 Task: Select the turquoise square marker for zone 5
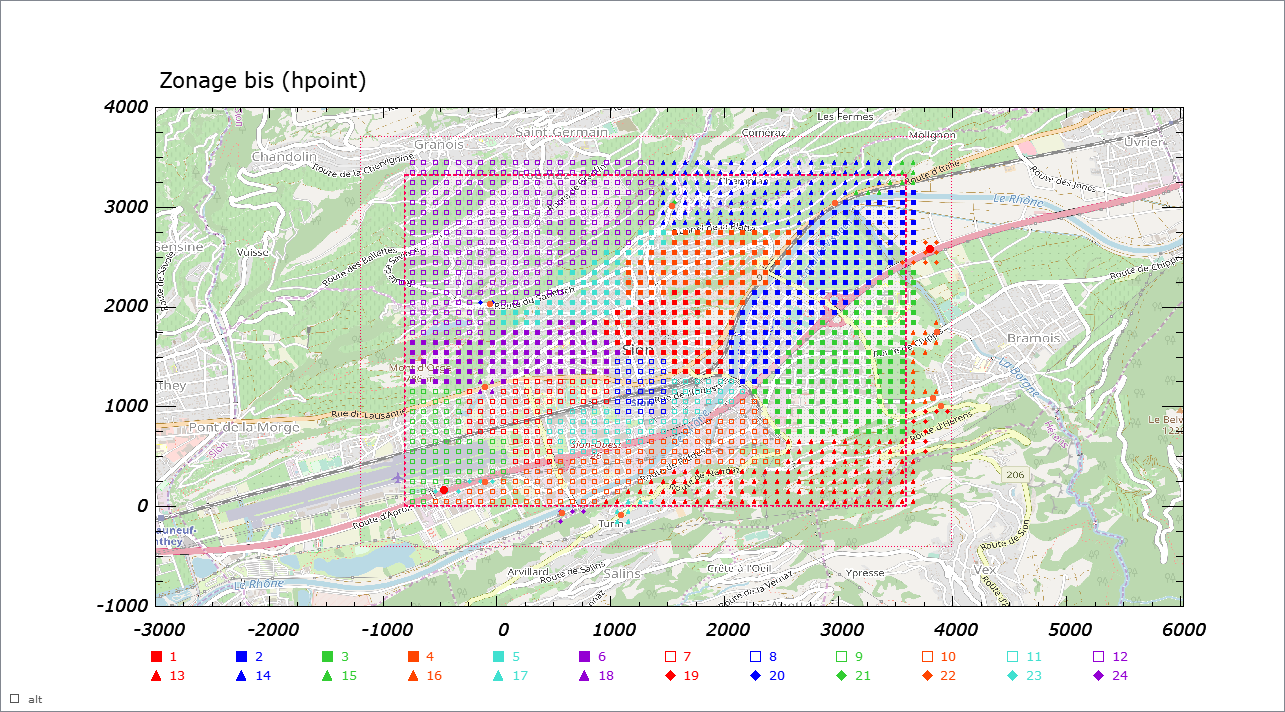(497, 656)
